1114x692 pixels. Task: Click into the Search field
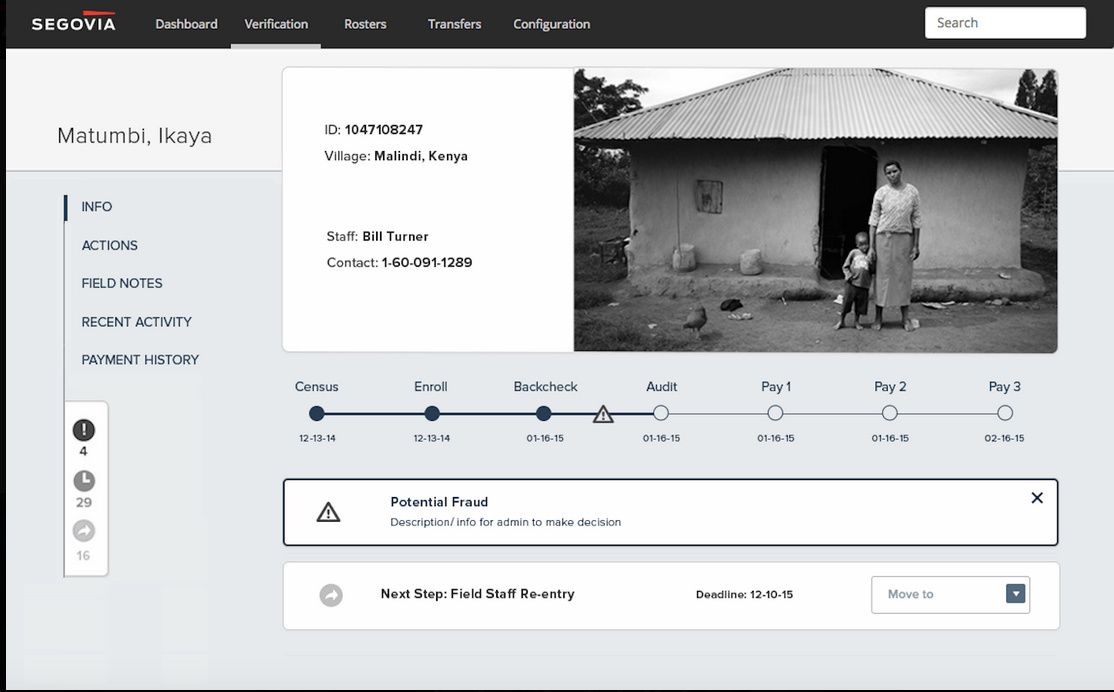point(1005,23)
